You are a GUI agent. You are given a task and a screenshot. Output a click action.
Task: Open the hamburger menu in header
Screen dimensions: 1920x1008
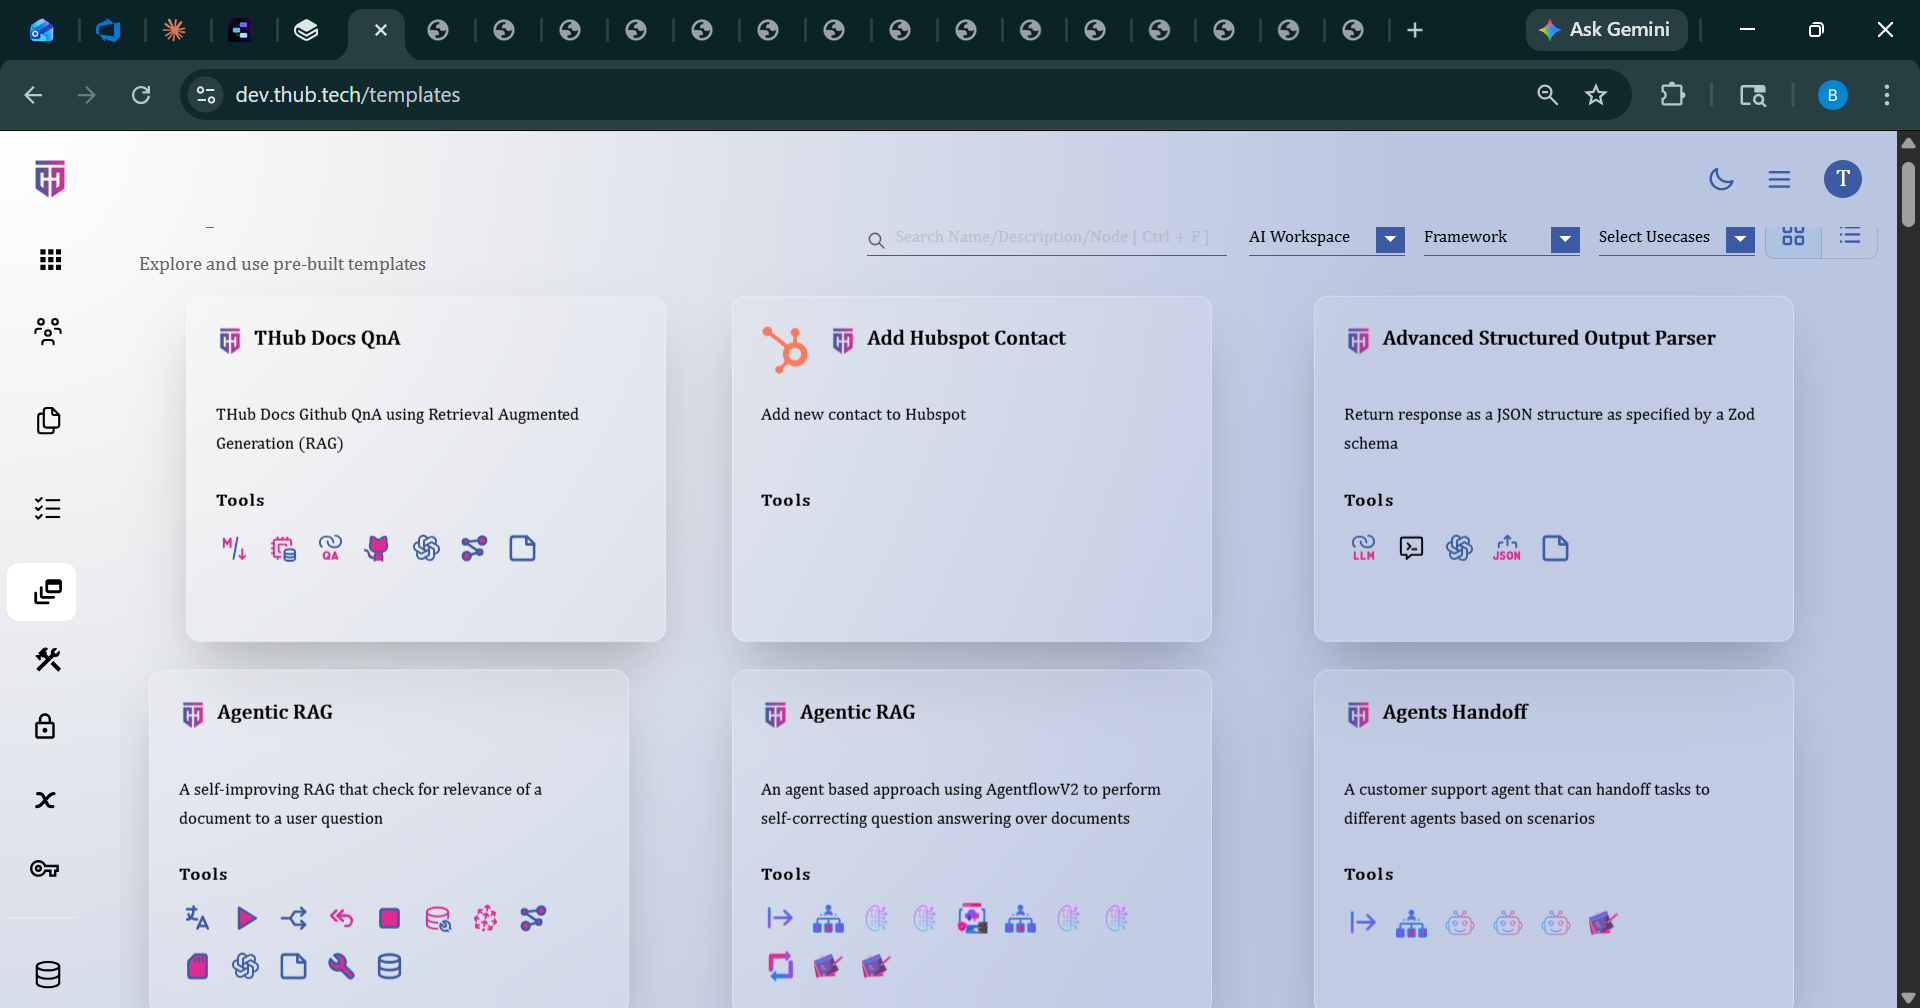click(x=1779, y=180)
